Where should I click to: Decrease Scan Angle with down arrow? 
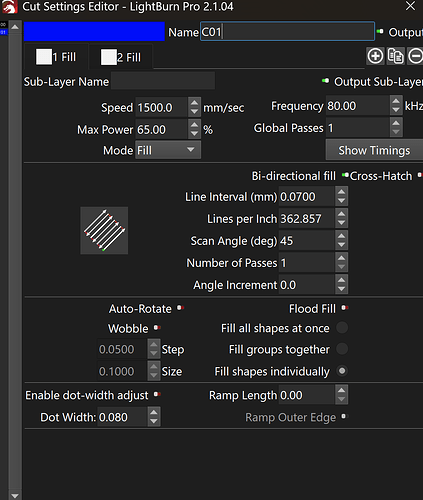click(341, 245)
